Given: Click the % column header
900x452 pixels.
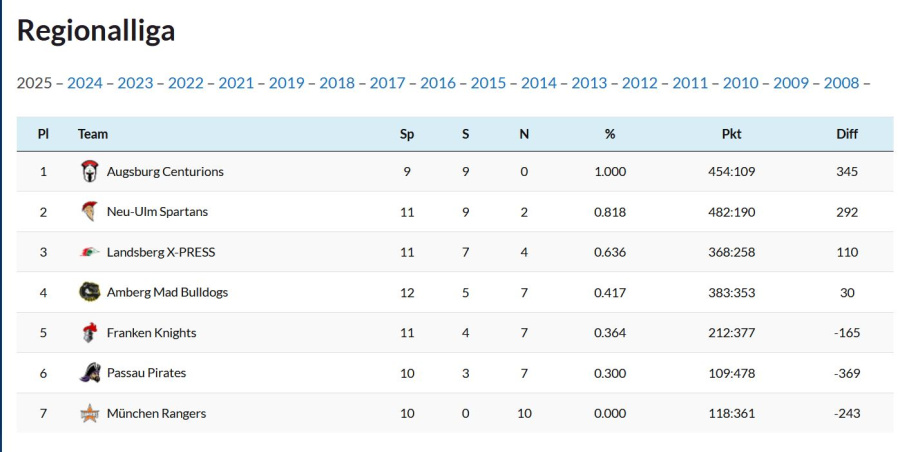Looking at the screenshot, I should (x=610, y=134).
